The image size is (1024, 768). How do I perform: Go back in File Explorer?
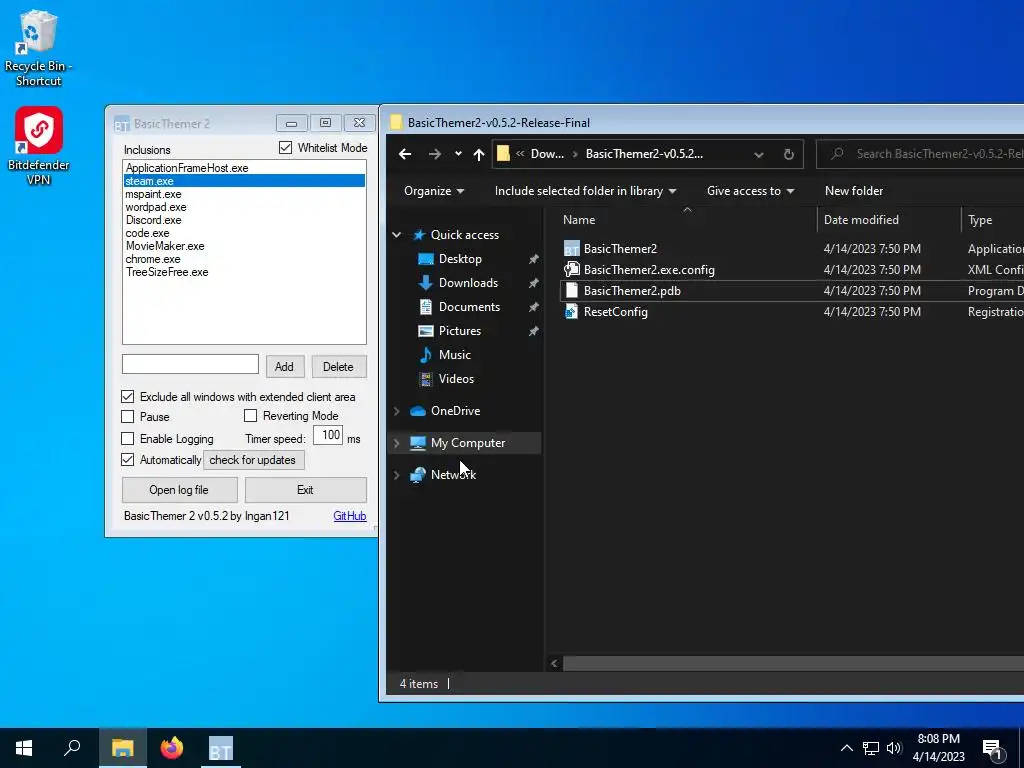405,154
